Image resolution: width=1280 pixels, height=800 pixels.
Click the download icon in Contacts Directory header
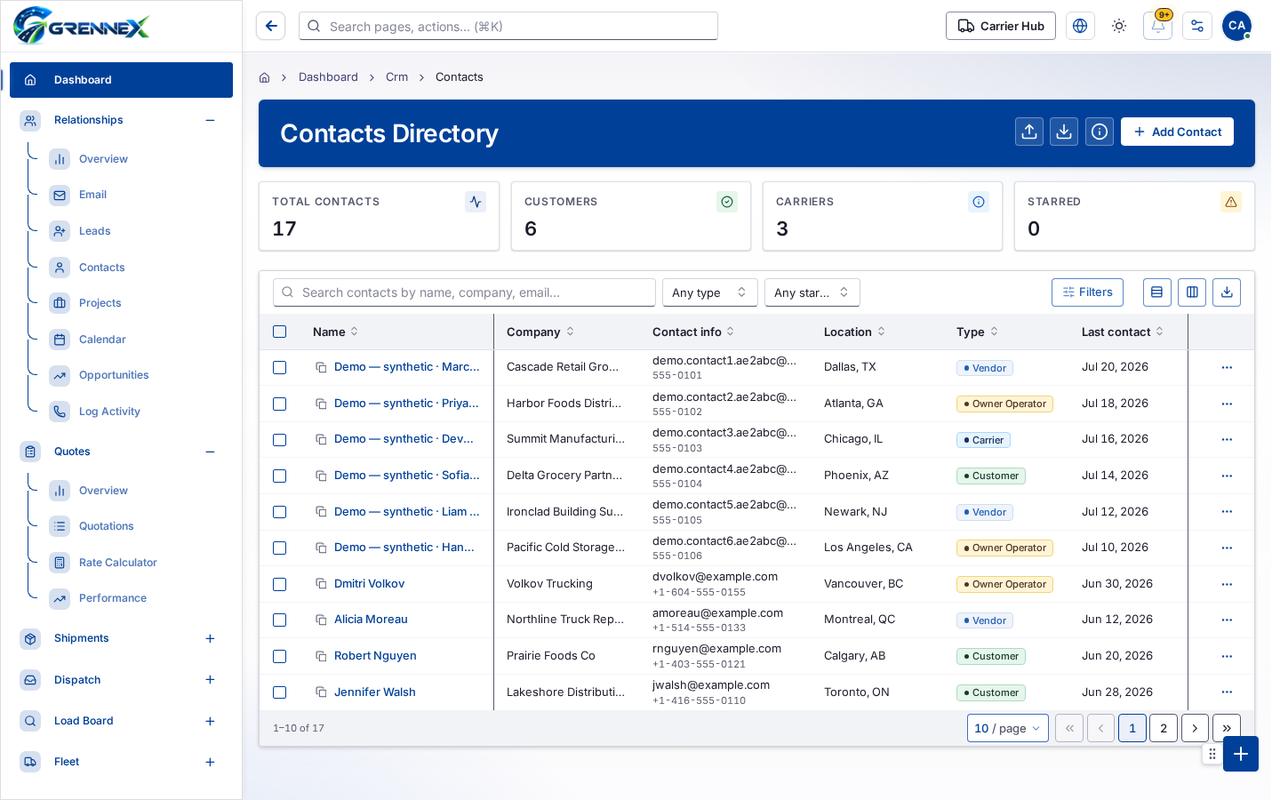pos(1064,131)
